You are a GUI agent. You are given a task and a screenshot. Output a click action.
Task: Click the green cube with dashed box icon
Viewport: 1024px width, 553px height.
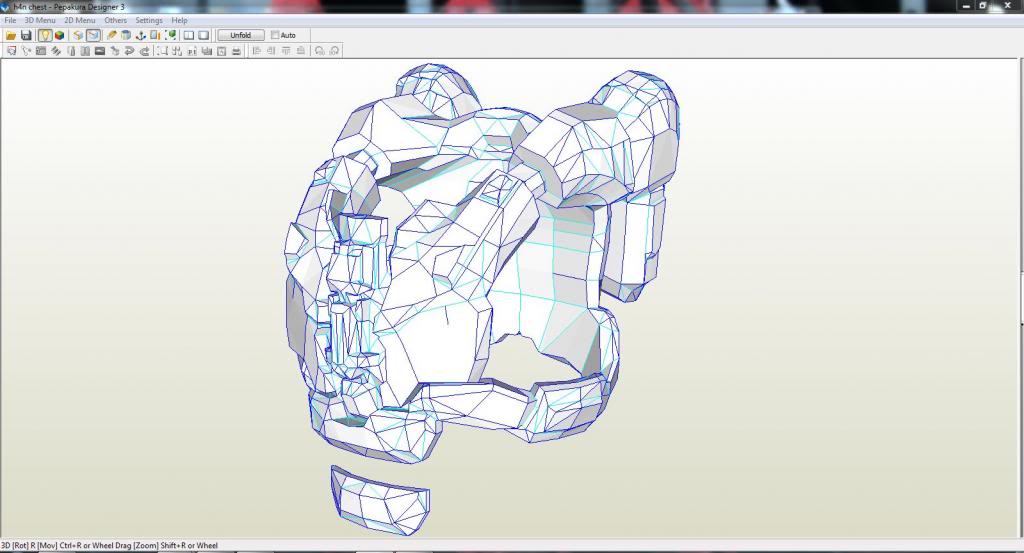[170, 35]
